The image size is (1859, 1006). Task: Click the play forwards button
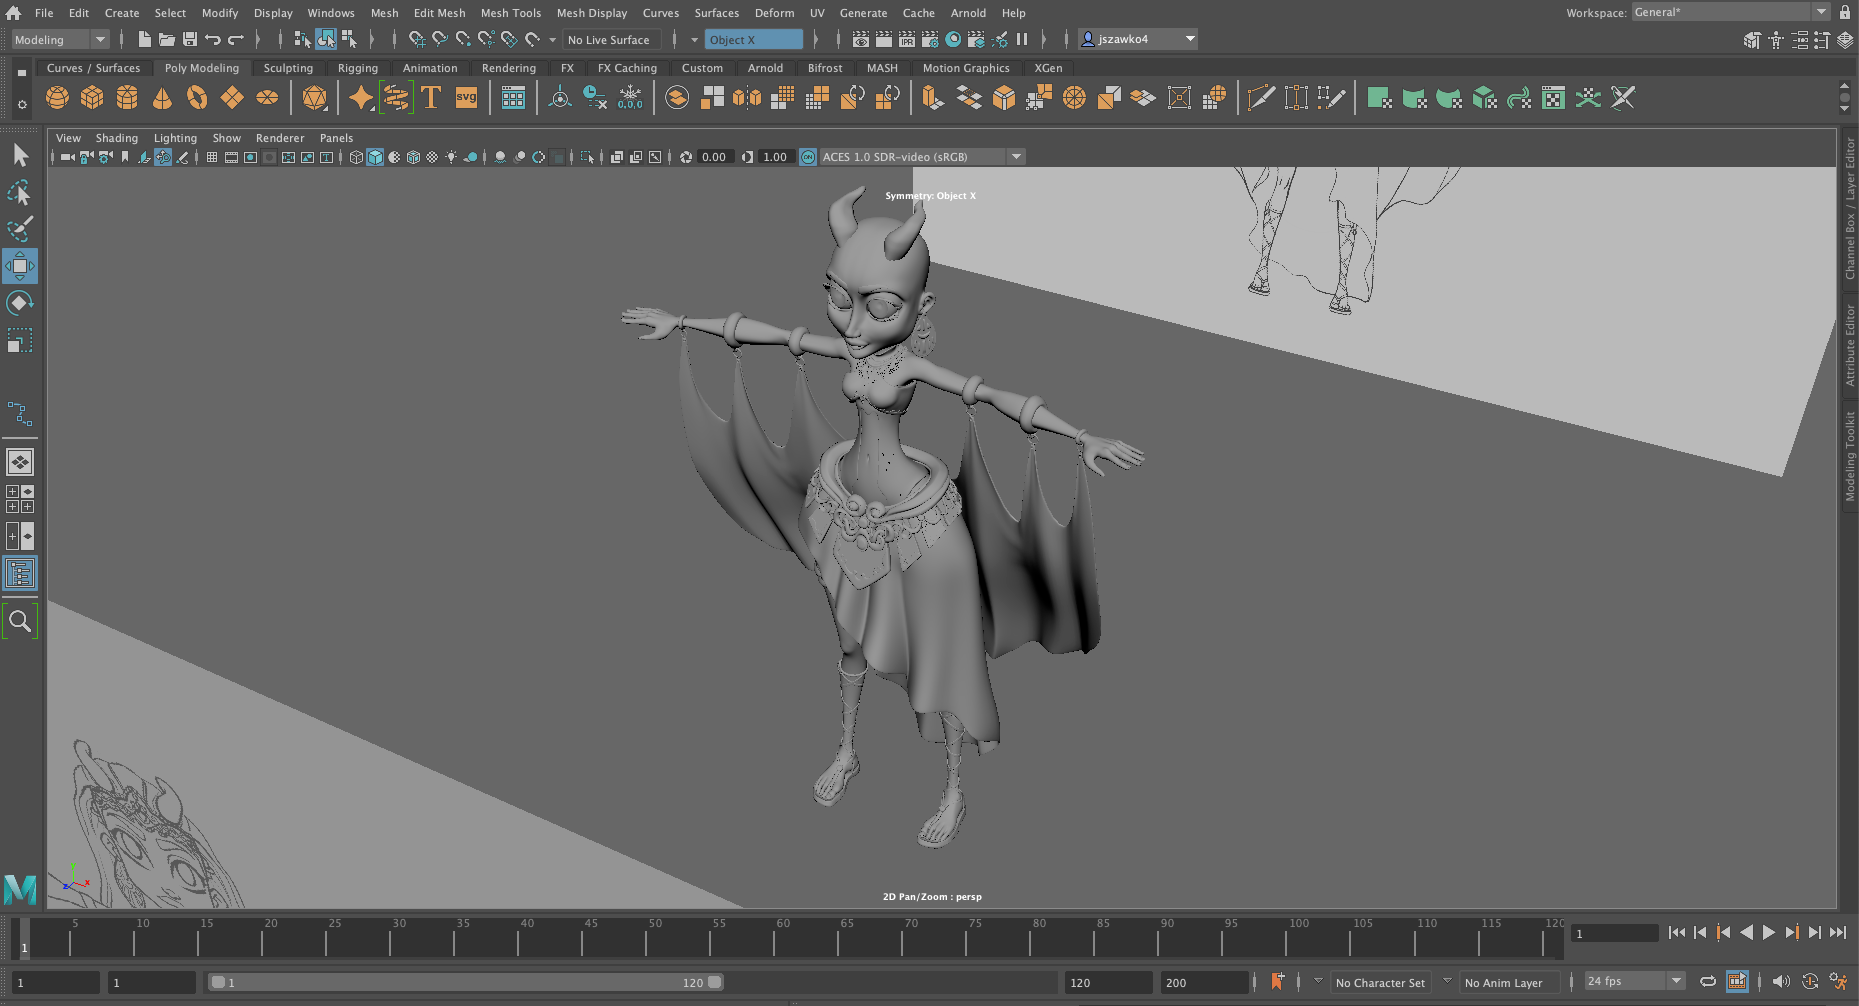pos(1768,933)
